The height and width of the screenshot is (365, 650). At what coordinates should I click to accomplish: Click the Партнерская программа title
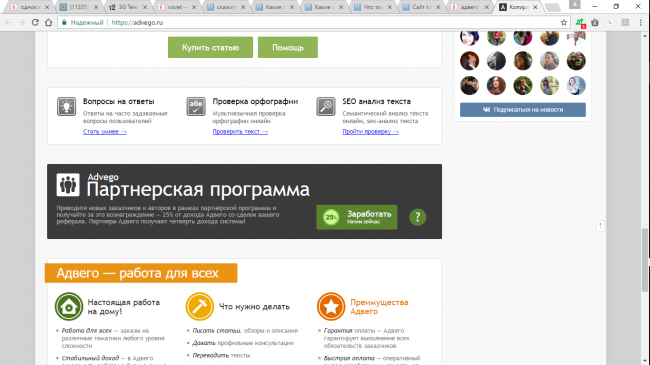pyautogui.click(x=198, y=190)
